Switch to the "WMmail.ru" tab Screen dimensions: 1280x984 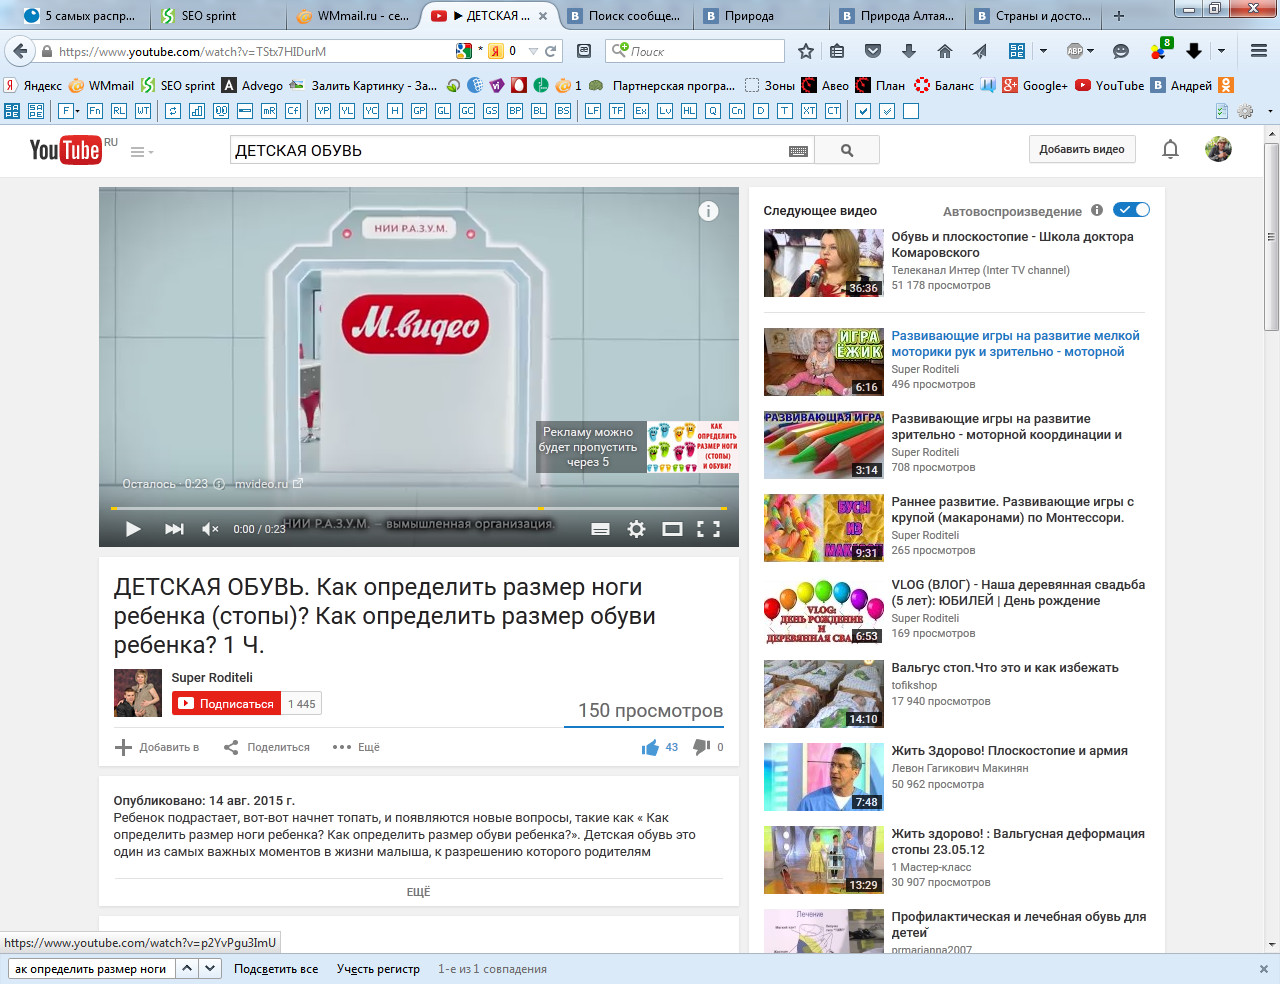[x=355, y=15]
